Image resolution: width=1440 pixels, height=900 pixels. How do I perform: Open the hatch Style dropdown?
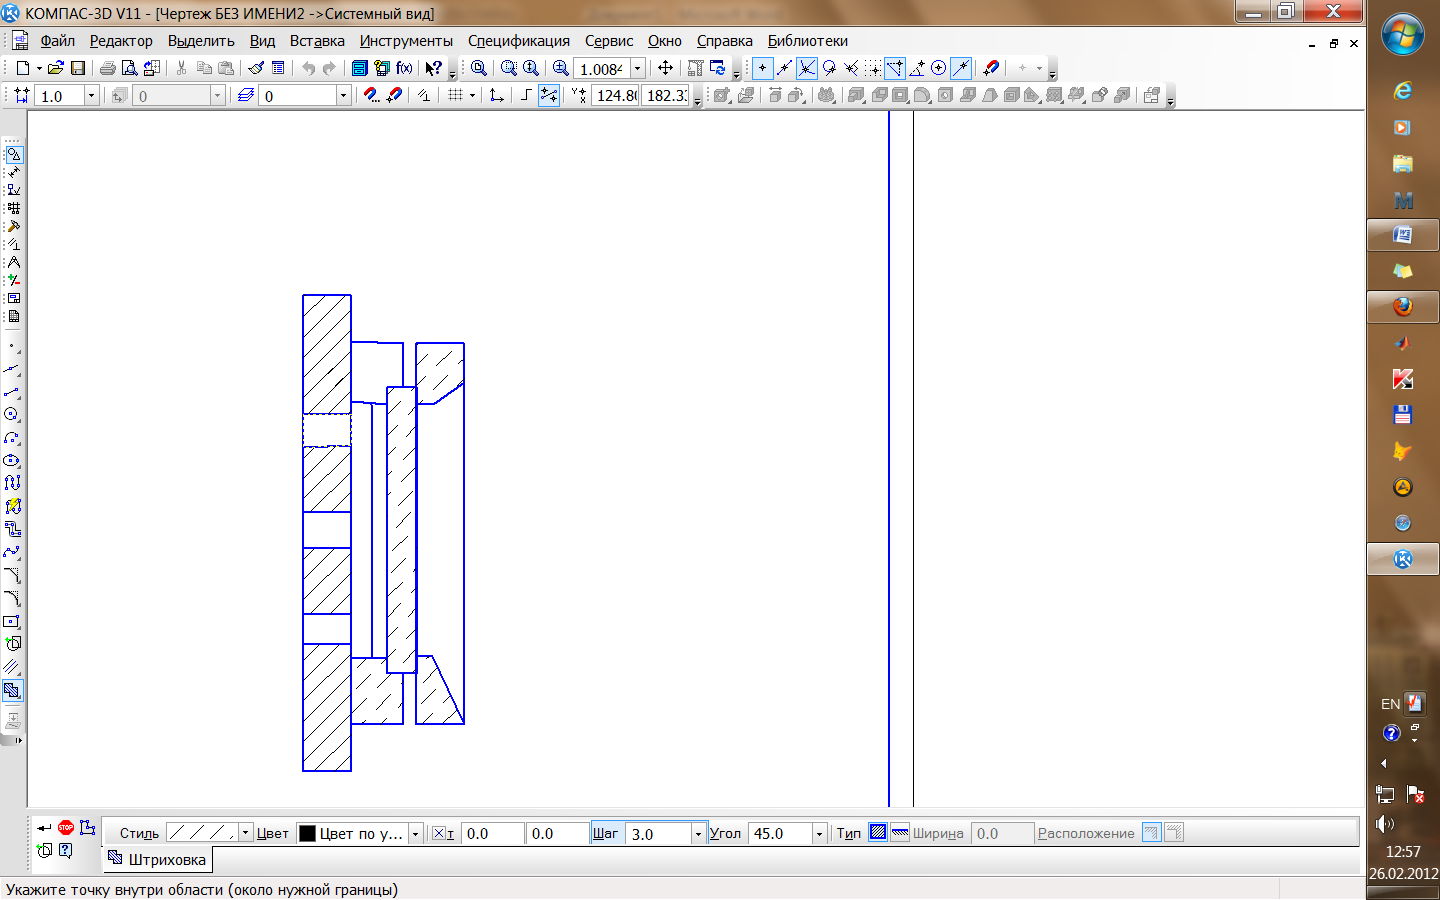(x=245, y=833)
